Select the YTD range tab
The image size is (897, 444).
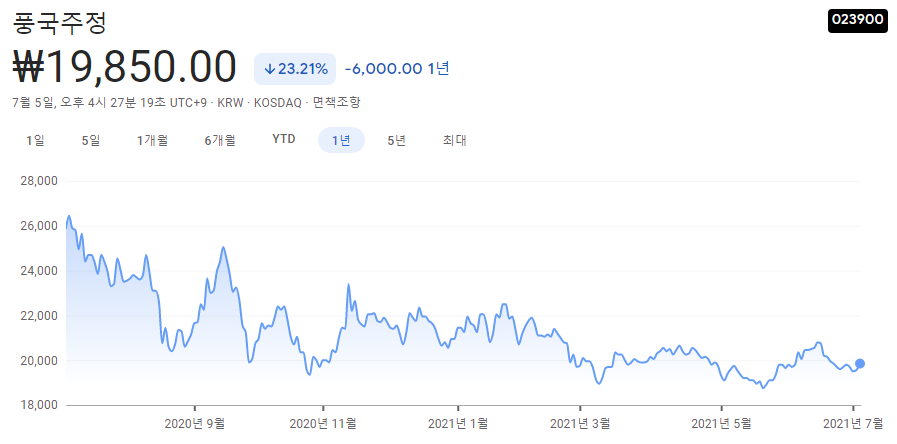tap(284, 140)
